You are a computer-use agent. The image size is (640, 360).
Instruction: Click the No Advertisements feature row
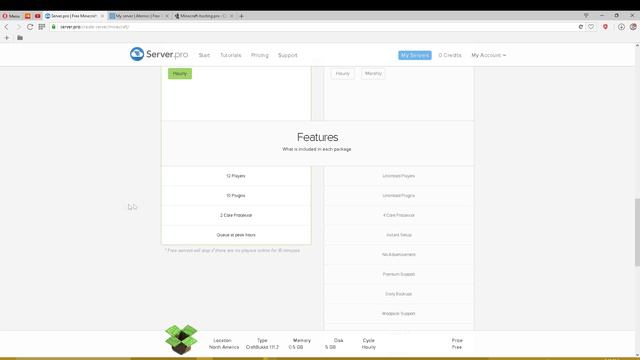[399, 254]
